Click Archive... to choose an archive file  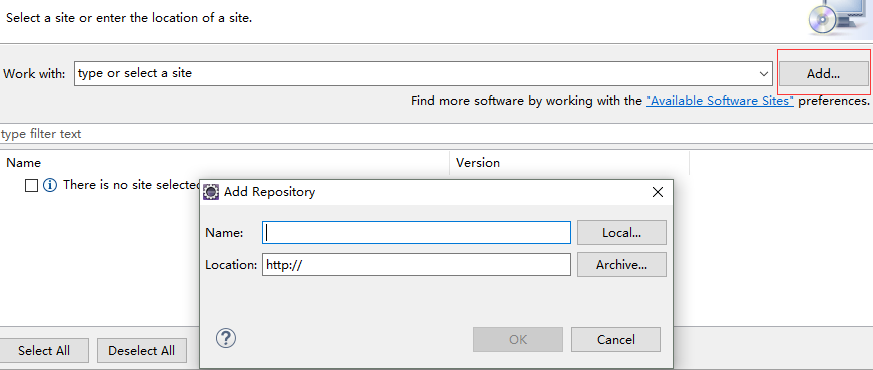[621, 265]
